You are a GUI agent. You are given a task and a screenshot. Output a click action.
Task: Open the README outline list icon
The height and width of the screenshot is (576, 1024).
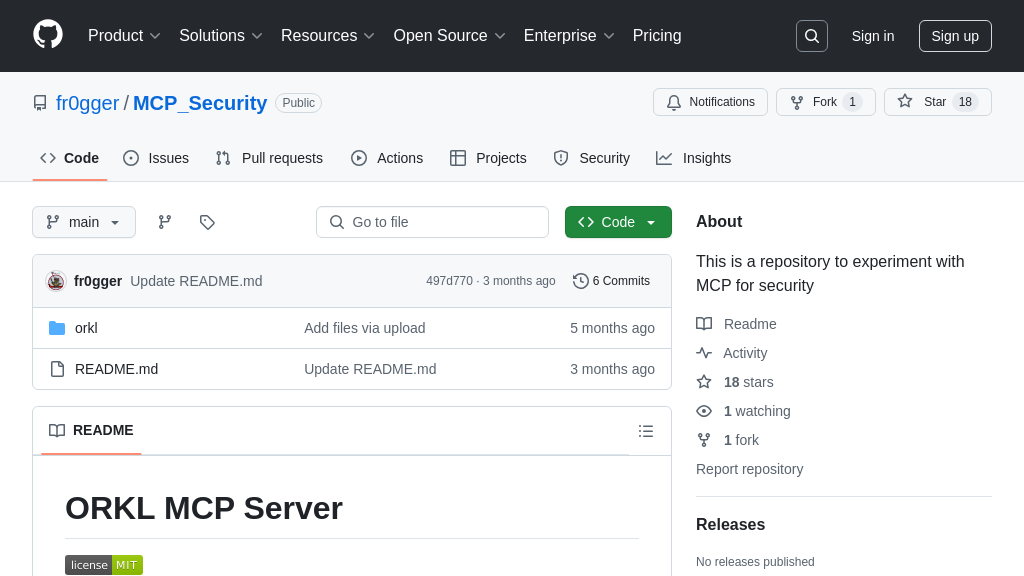click(x=646, y=431)
